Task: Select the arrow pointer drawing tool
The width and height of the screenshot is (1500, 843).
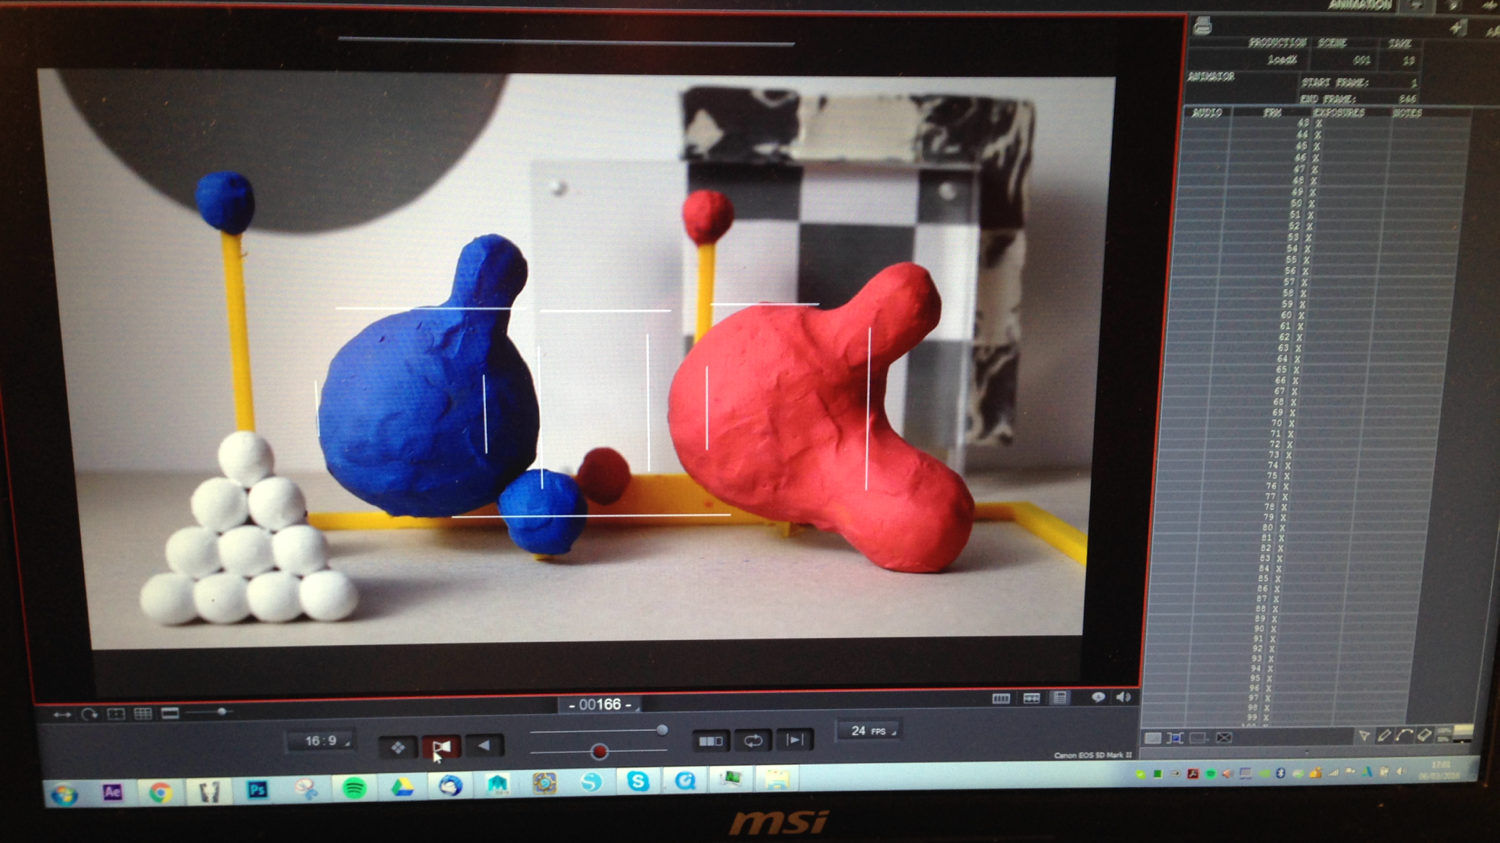Action: pos(1363,736)
